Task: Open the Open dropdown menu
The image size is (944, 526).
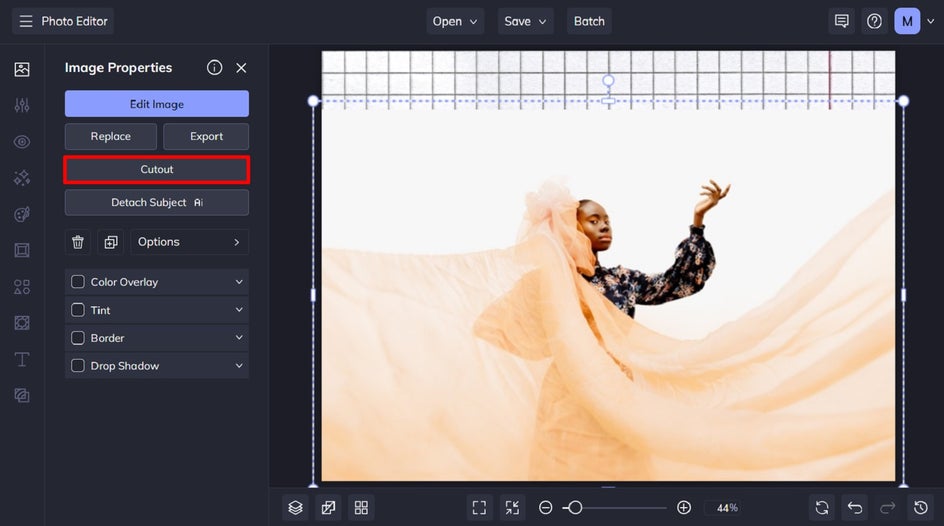Action: 455,21
